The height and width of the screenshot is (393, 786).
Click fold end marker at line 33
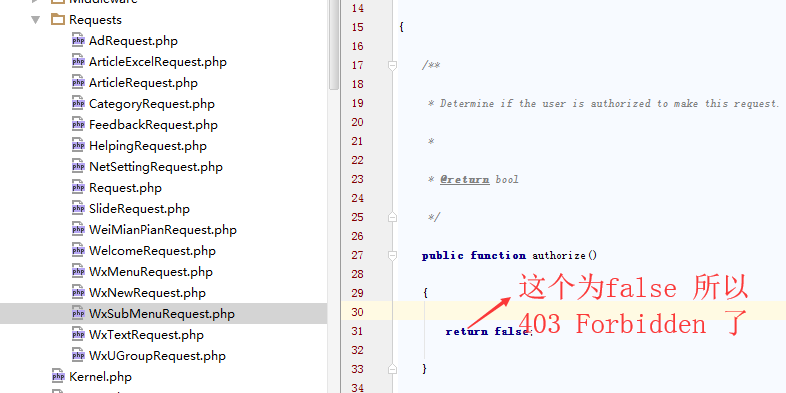[x=392, y=369]
